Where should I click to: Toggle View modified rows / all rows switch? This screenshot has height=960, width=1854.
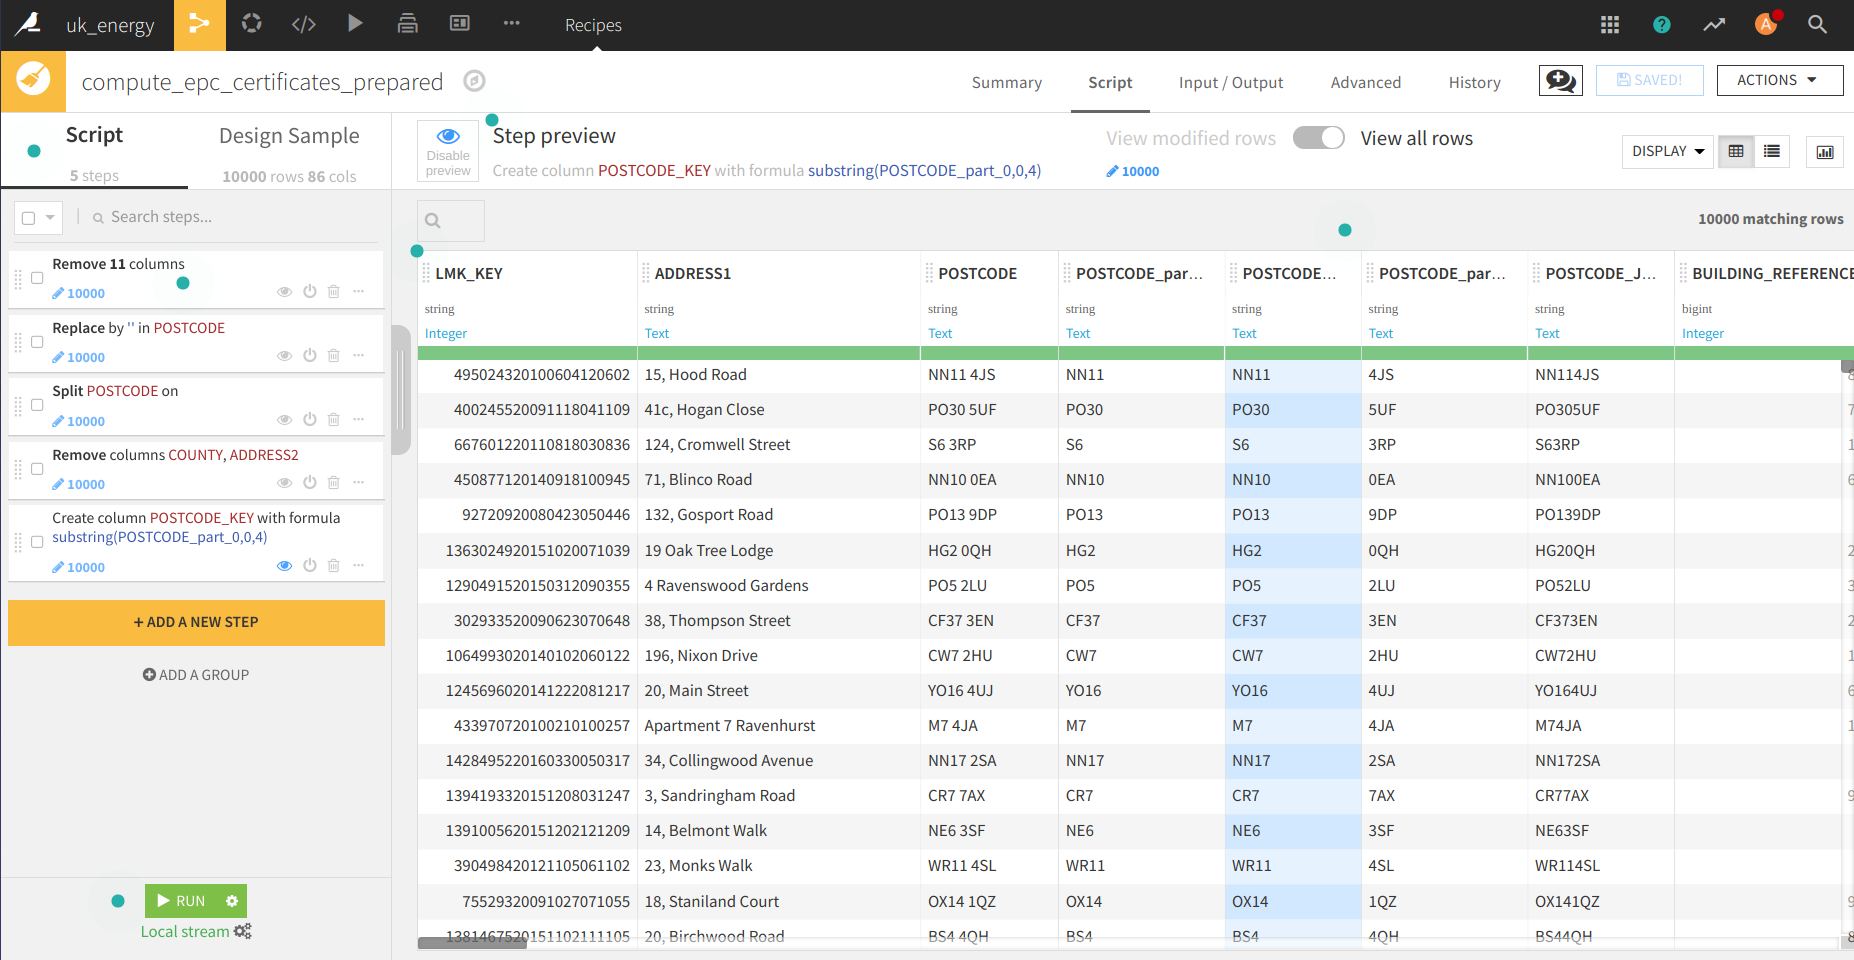click(1318, 138)
